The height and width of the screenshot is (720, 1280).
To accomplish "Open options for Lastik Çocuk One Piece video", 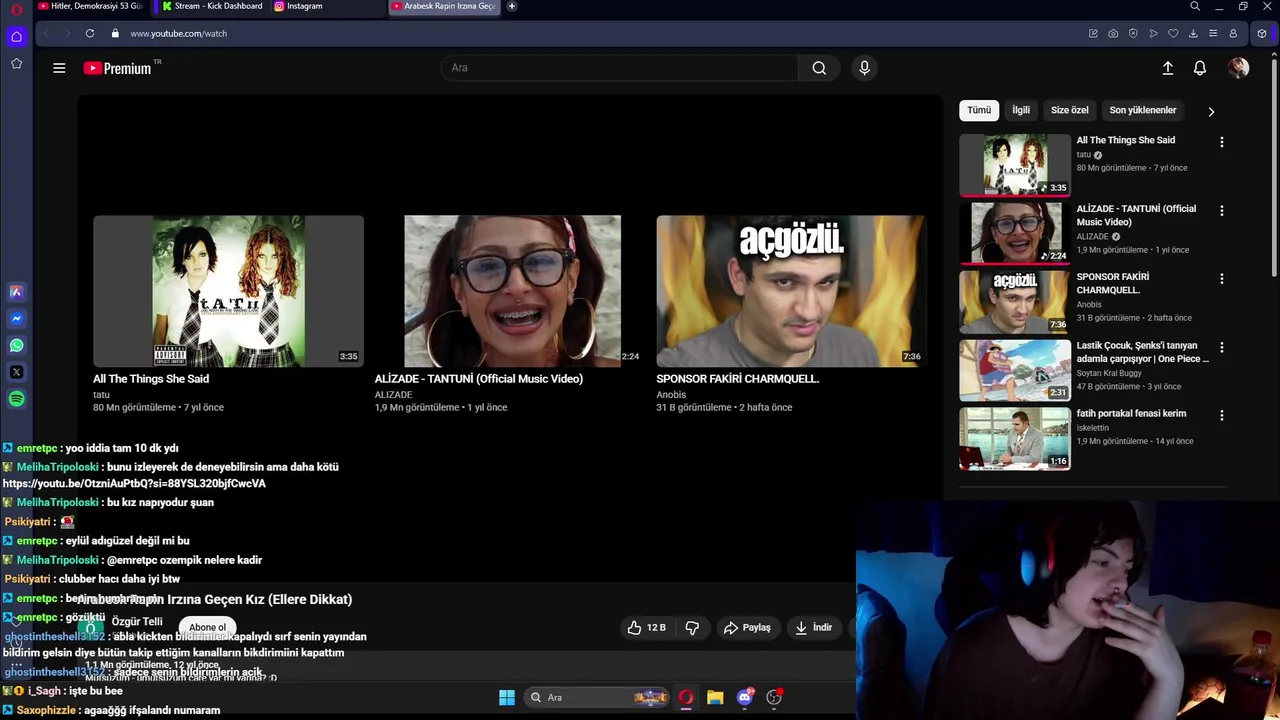I will (x=1221, y=347).
